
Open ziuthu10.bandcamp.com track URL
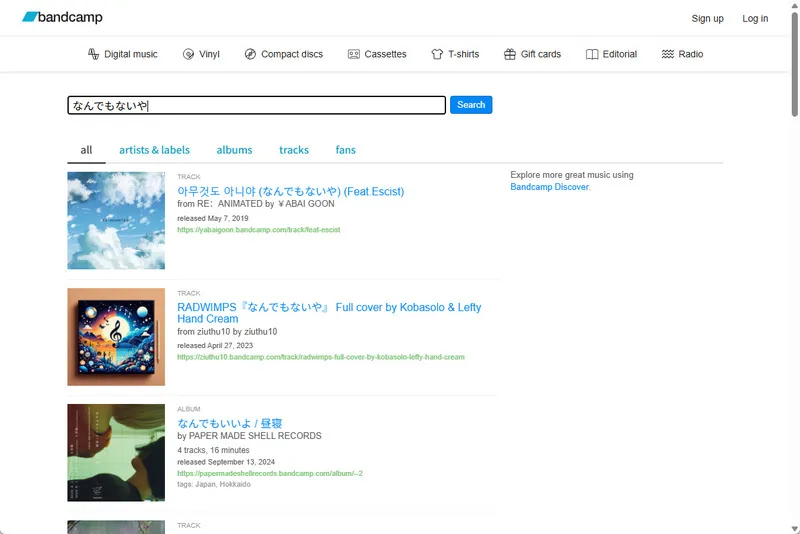321,357
